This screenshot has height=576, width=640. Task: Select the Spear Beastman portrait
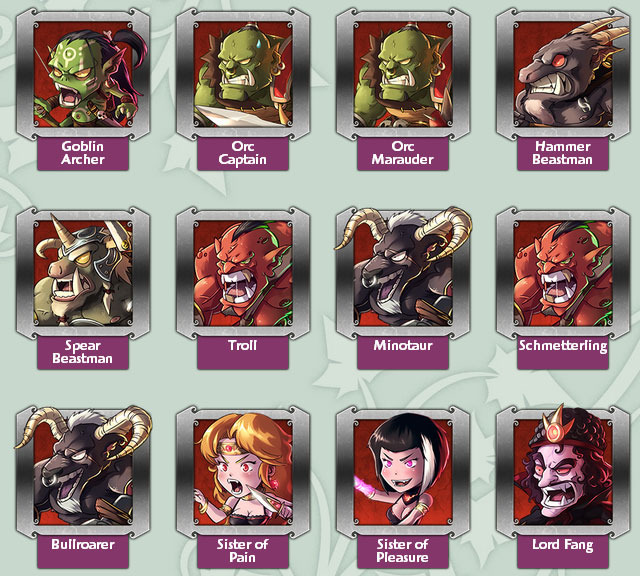tap(83, 273)
